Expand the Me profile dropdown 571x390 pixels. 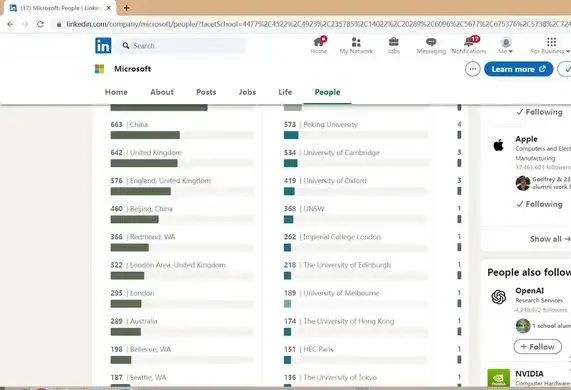tap(505, 46)
